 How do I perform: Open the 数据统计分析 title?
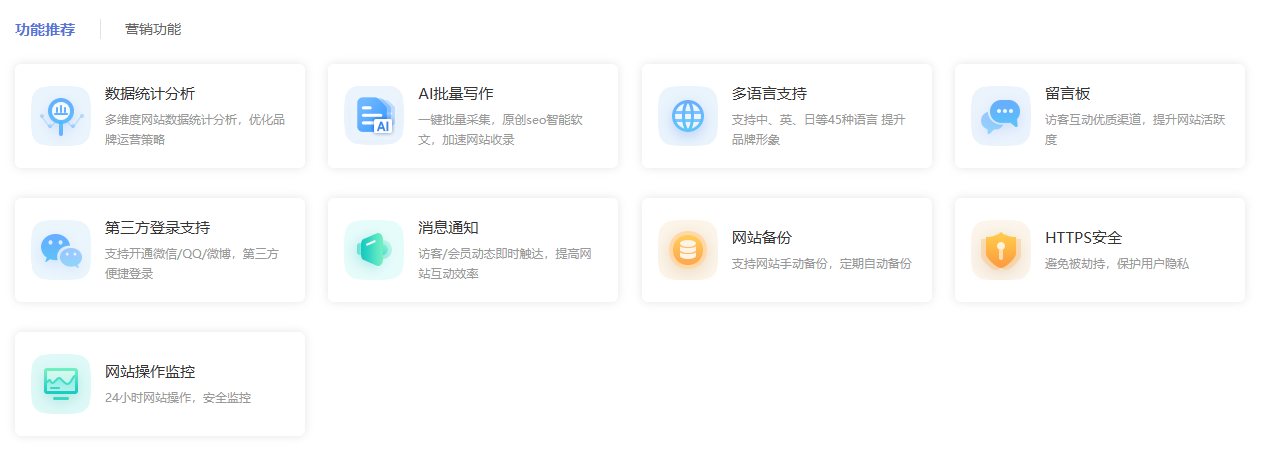150,94
